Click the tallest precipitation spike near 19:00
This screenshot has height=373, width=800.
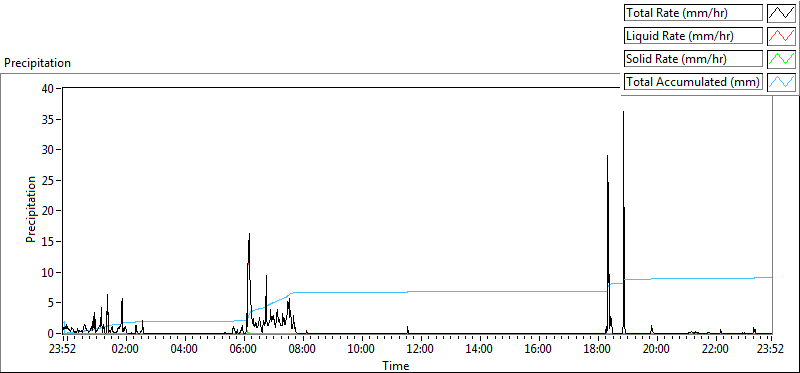point(623,112)
